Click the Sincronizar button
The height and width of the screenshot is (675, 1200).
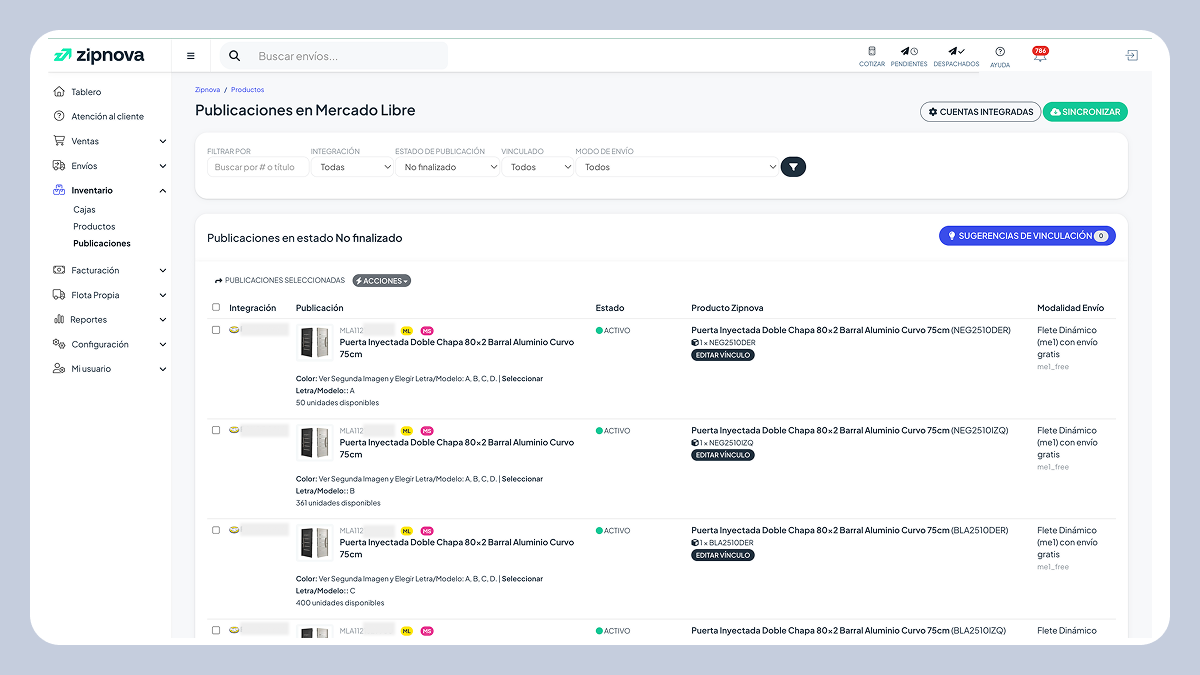tap(1085, 112)
